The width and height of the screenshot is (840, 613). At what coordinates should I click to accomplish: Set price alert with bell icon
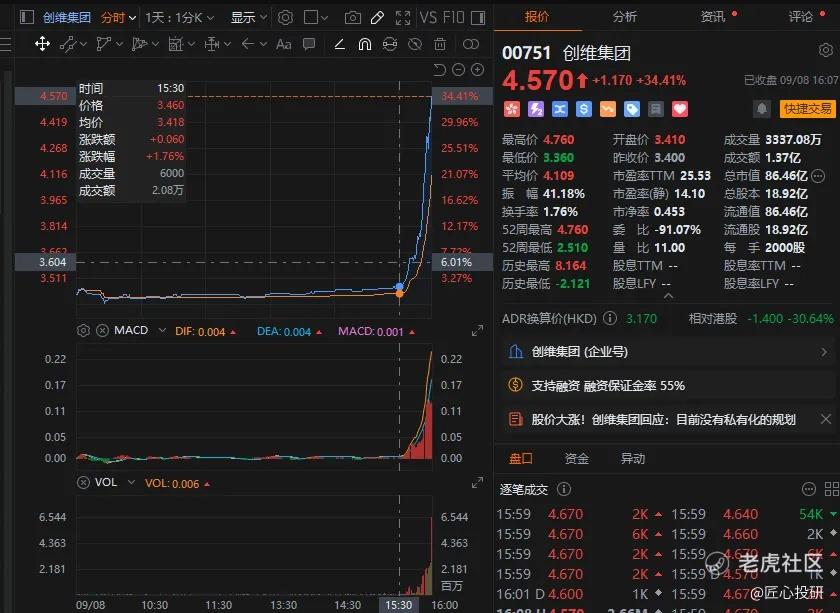[x=762, y=109]
